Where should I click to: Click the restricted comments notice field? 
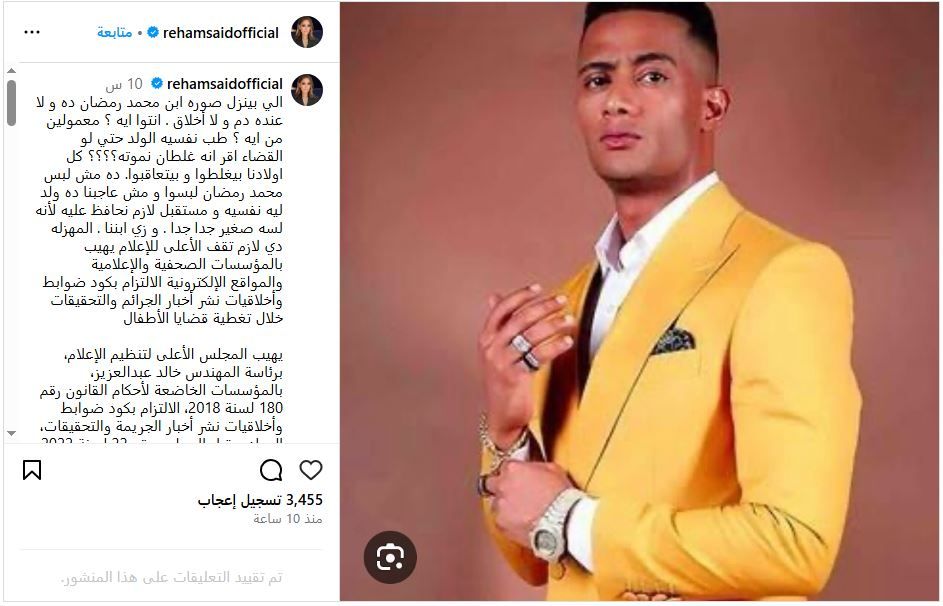[x=171, y=578]
